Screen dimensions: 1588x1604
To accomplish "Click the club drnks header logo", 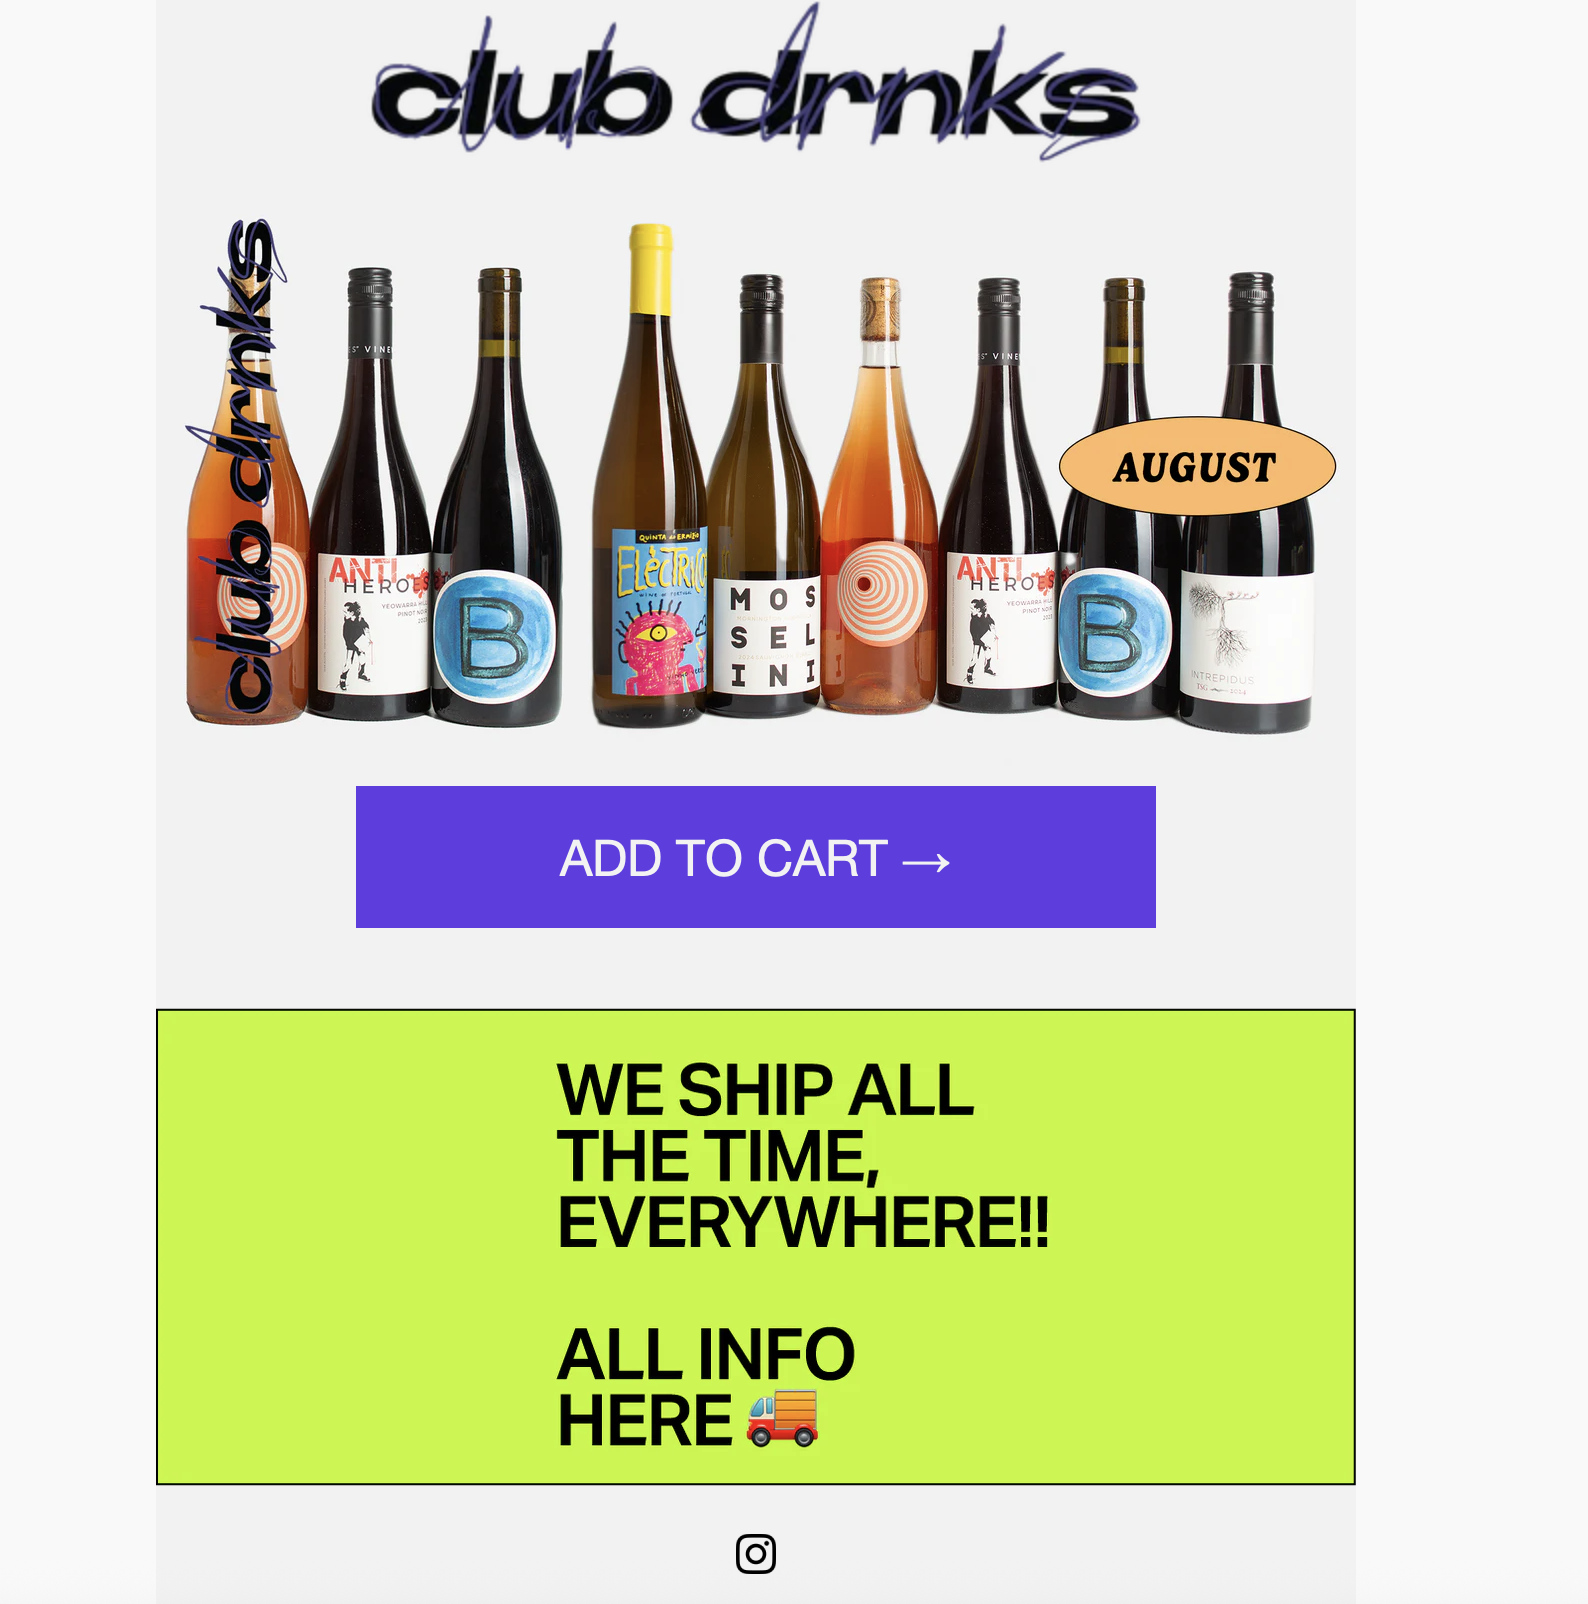I will click(x=756, y=85).
